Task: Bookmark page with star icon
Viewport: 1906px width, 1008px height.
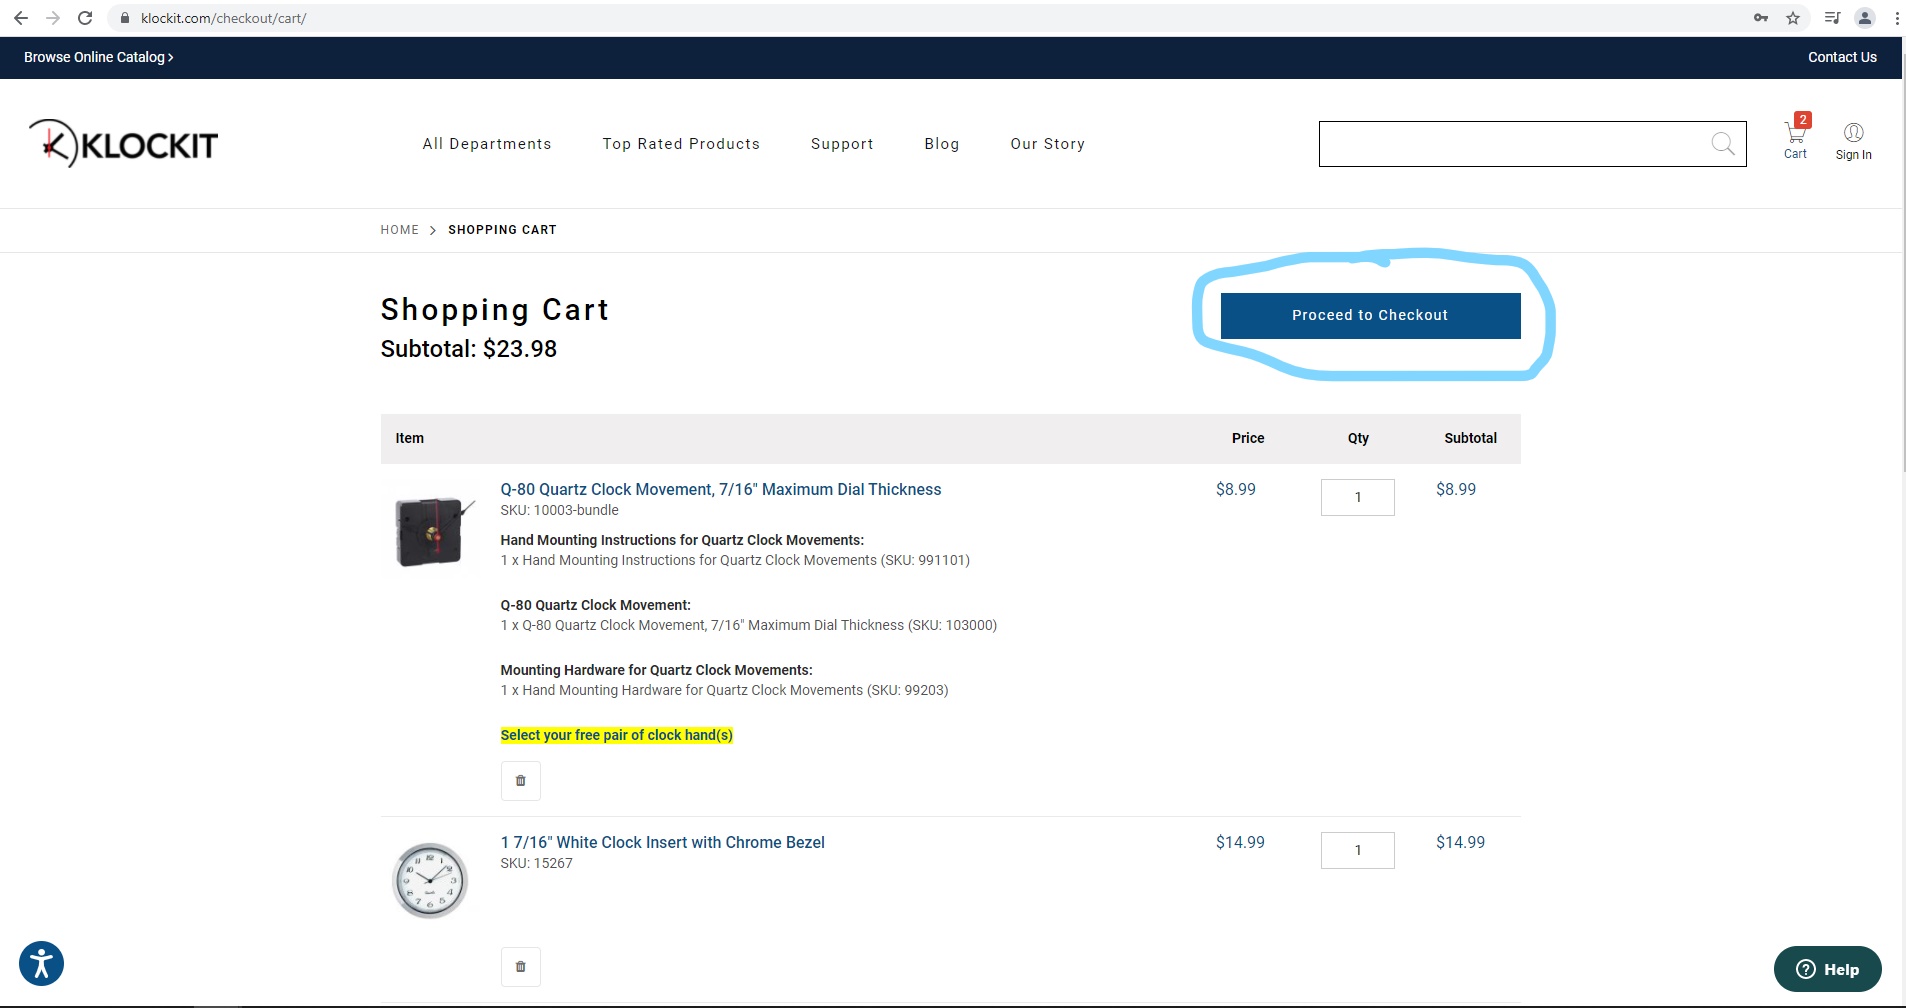Action: [x=1793, y=18]
